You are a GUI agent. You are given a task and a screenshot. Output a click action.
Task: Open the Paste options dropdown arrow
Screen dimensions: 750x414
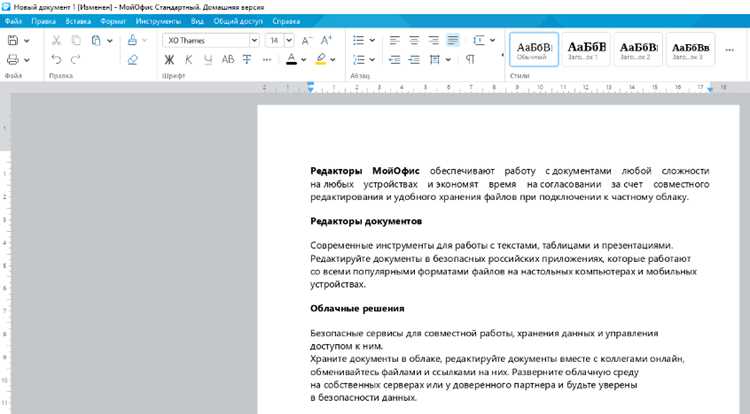110,41
